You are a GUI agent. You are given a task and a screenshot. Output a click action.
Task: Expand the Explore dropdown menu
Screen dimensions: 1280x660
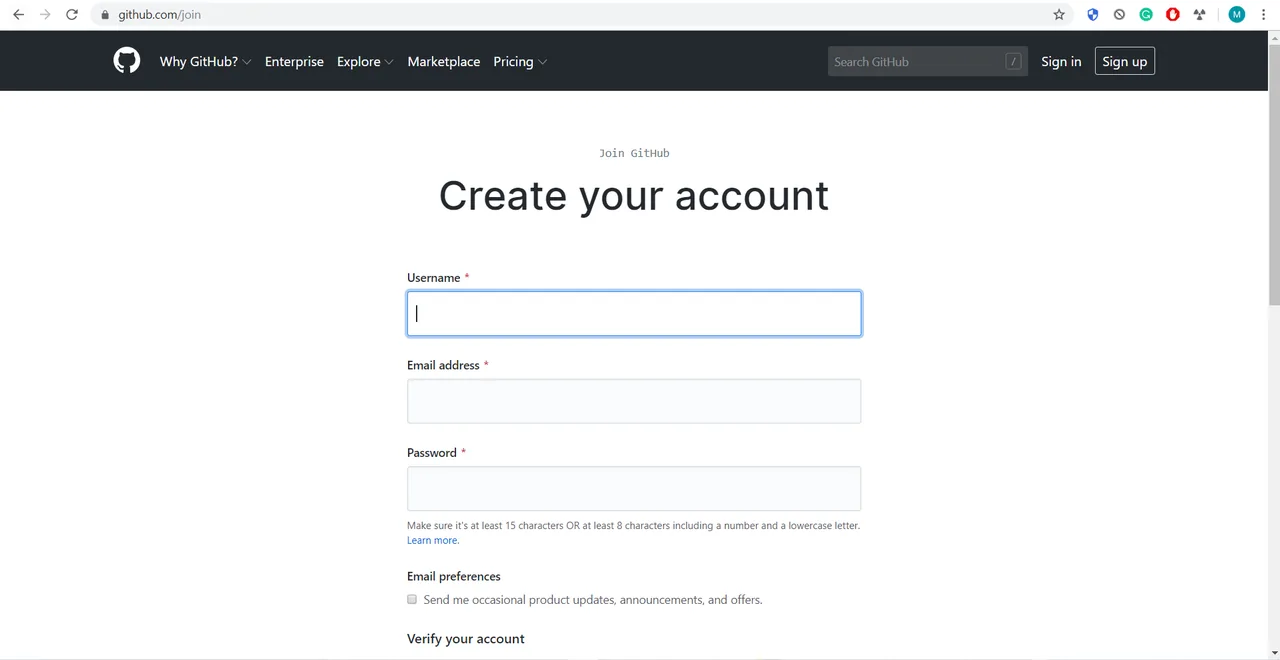point(365,61)
